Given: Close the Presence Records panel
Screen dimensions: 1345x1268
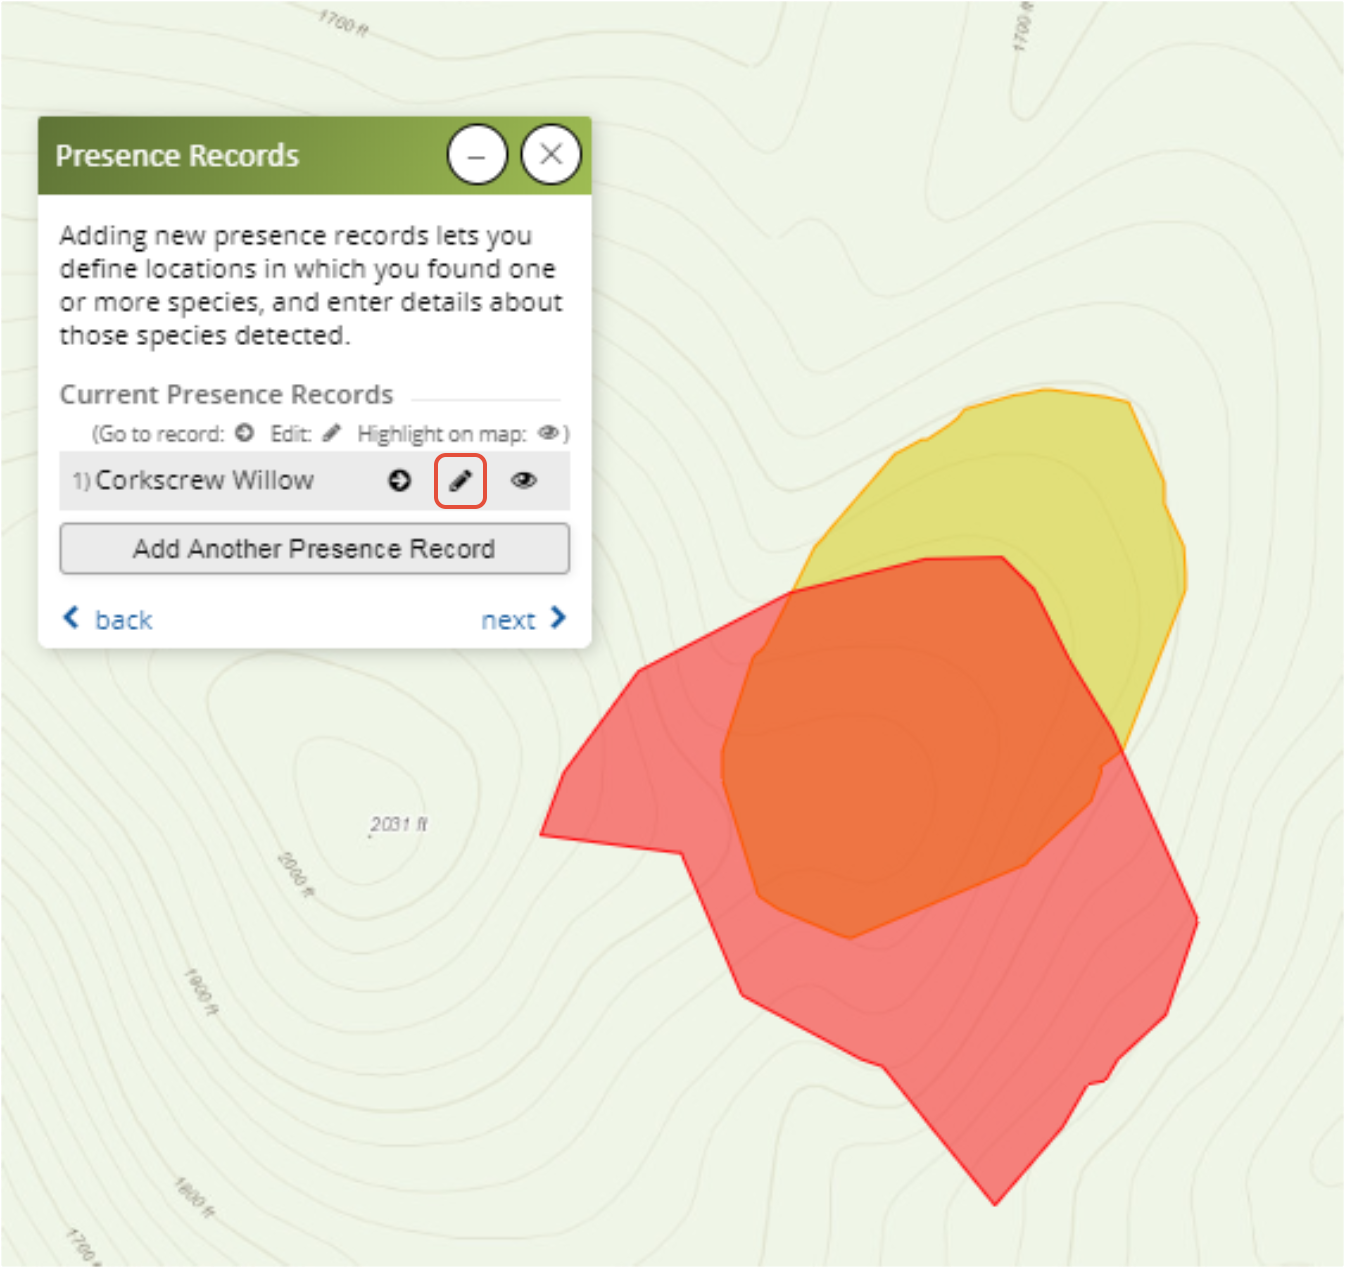Looking at the screenshot, I should (x=551, y=155).
